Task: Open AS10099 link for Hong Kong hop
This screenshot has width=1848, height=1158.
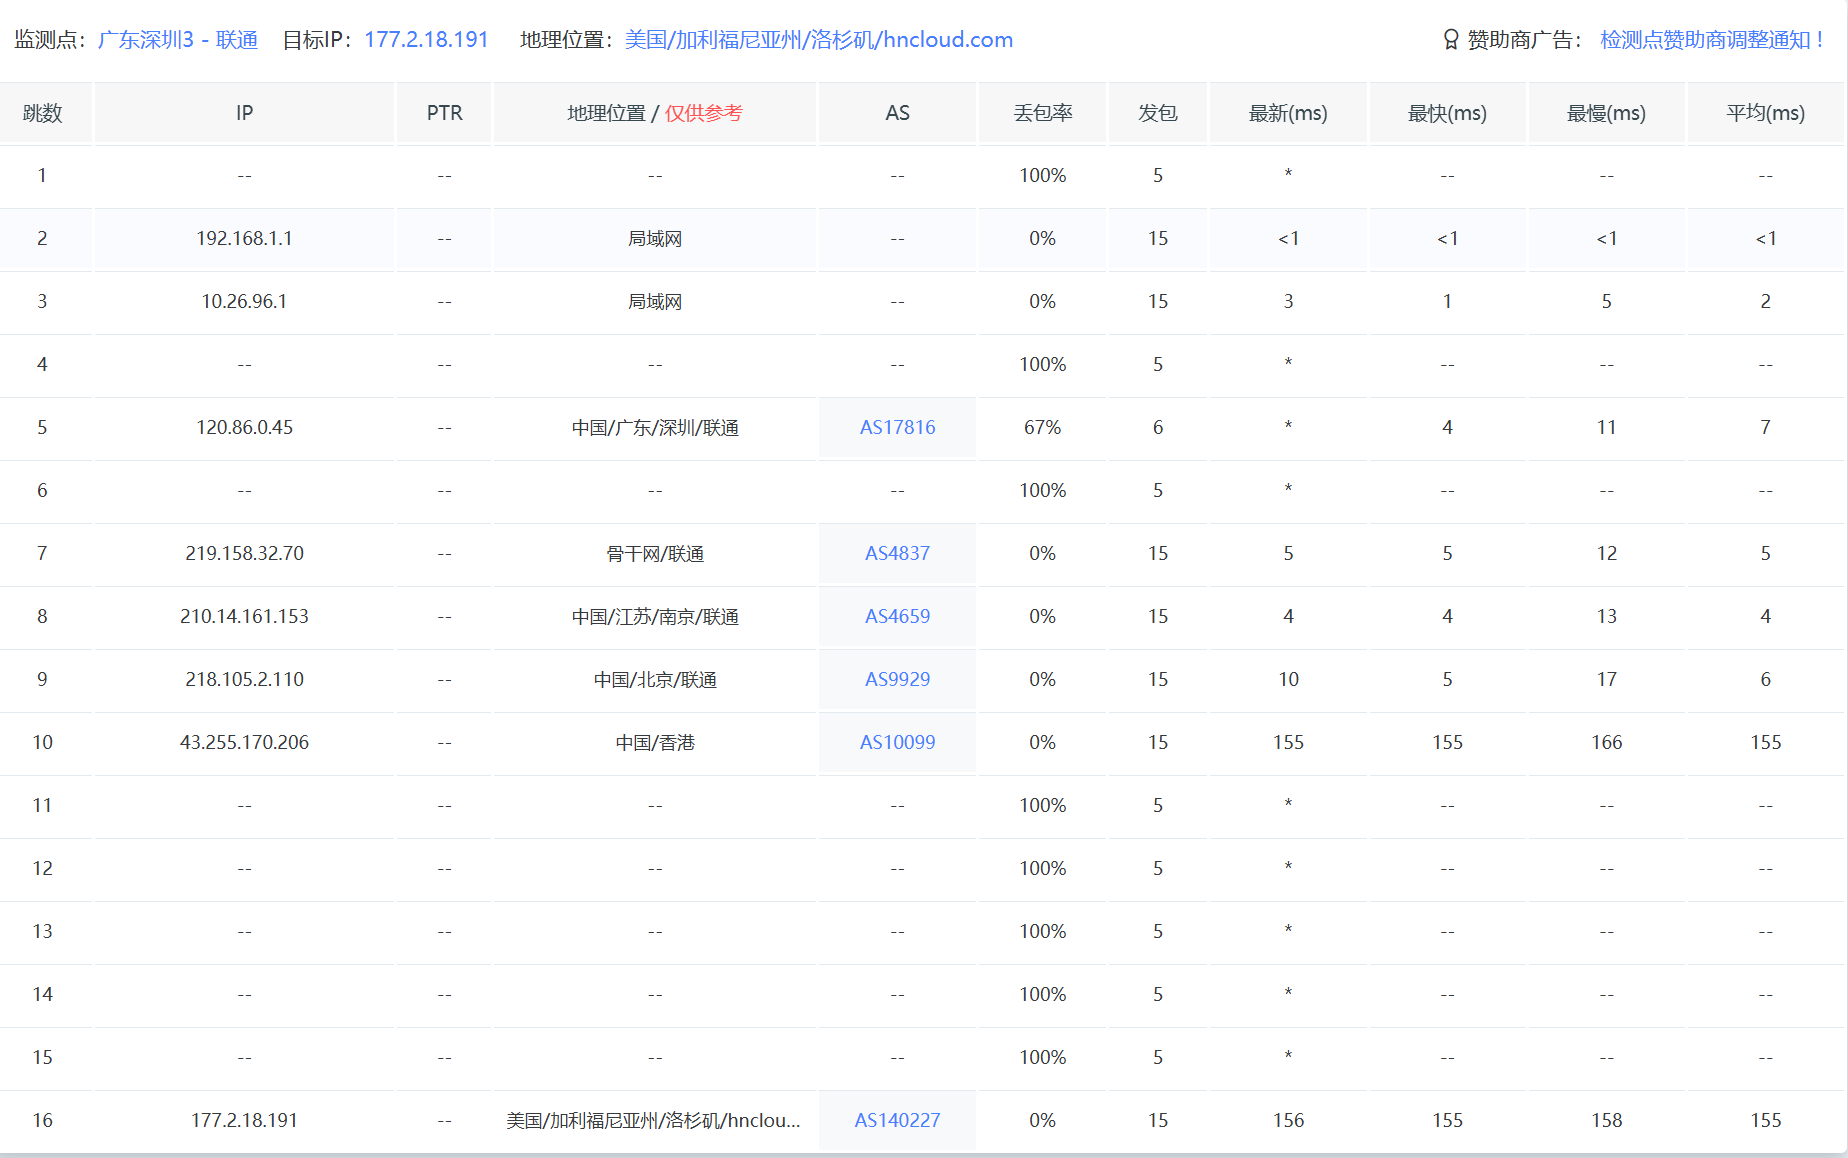Action: pyautogui.click(x=897, y=742)
